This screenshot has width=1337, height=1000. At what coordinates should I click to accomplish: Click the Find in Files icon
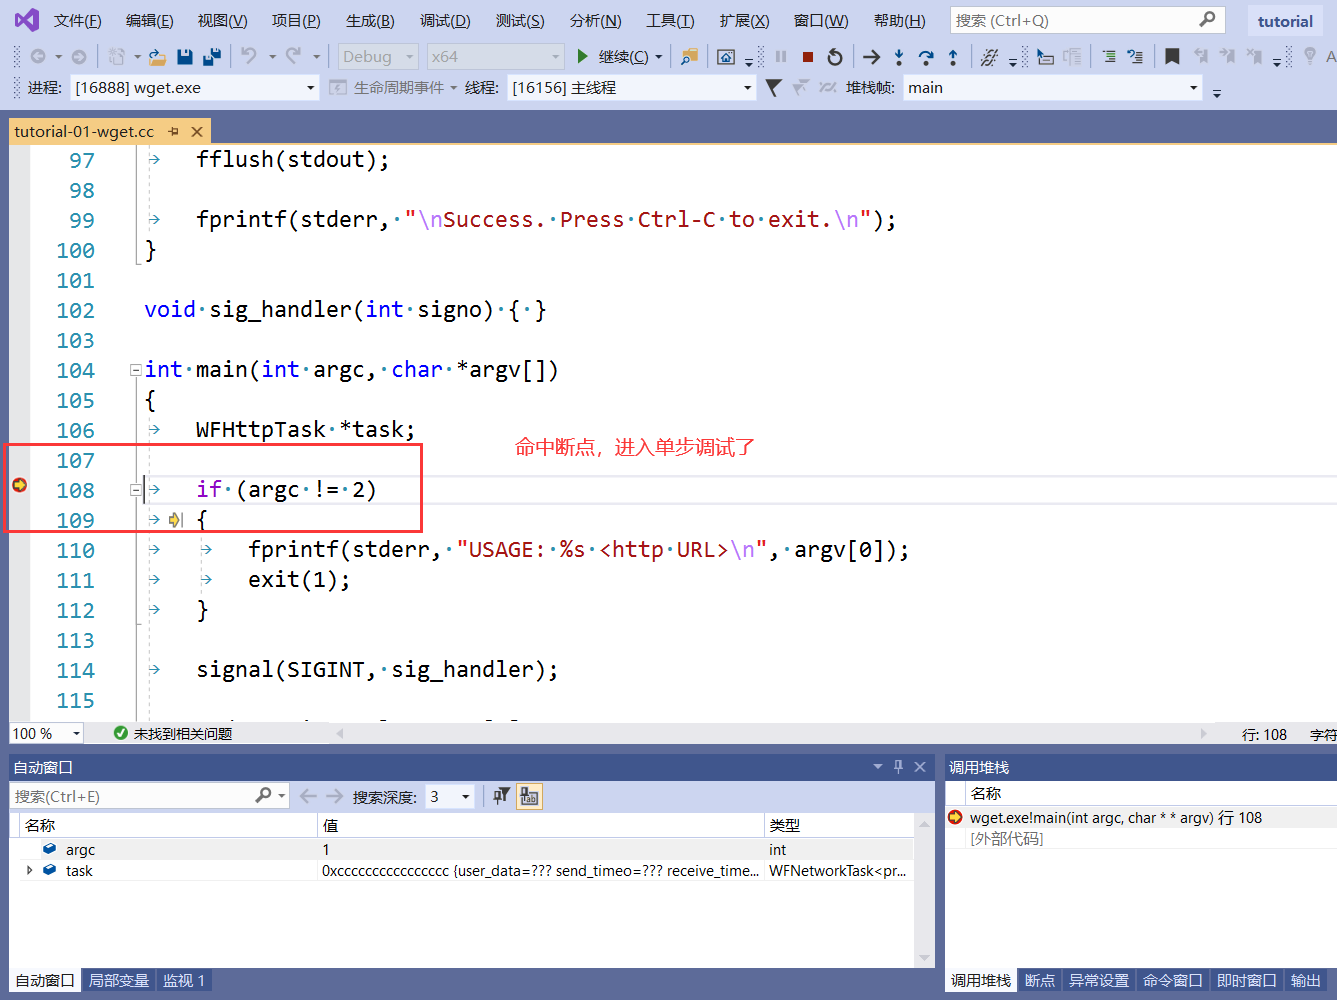[689, 57]
